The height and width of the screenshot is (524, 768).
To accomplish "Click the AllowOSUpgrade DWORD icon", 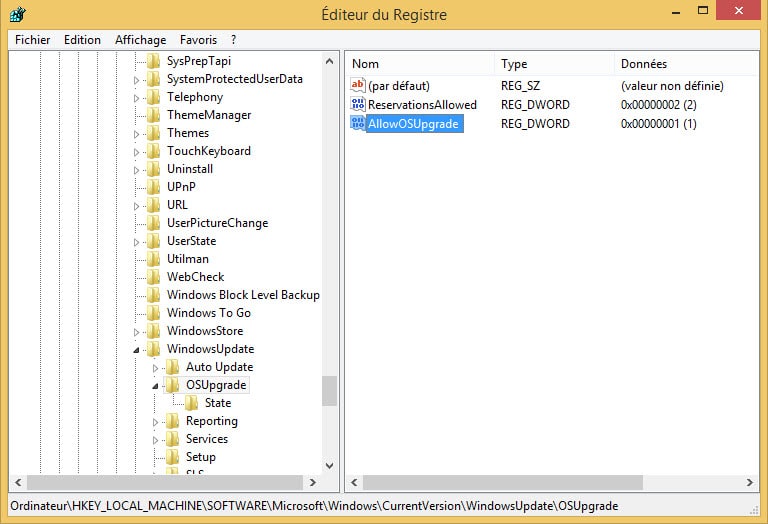I will pyautogui.click(x=358, y=123).
